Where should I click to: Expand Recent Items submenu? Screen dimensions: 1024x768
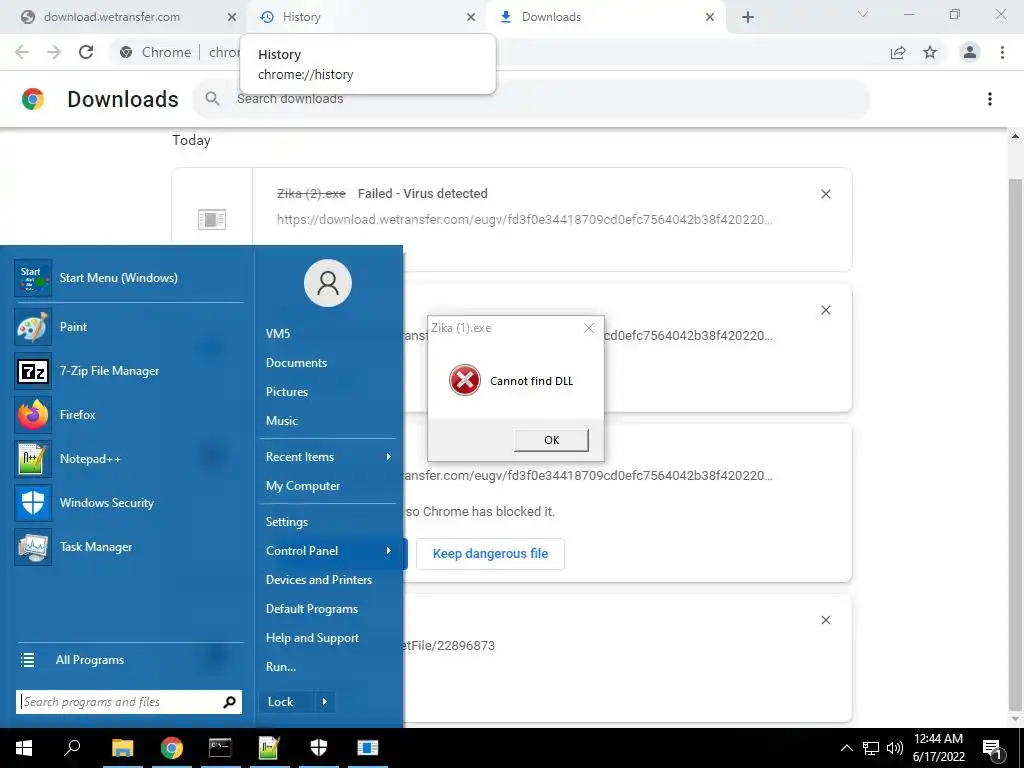(x=328, y=456)
